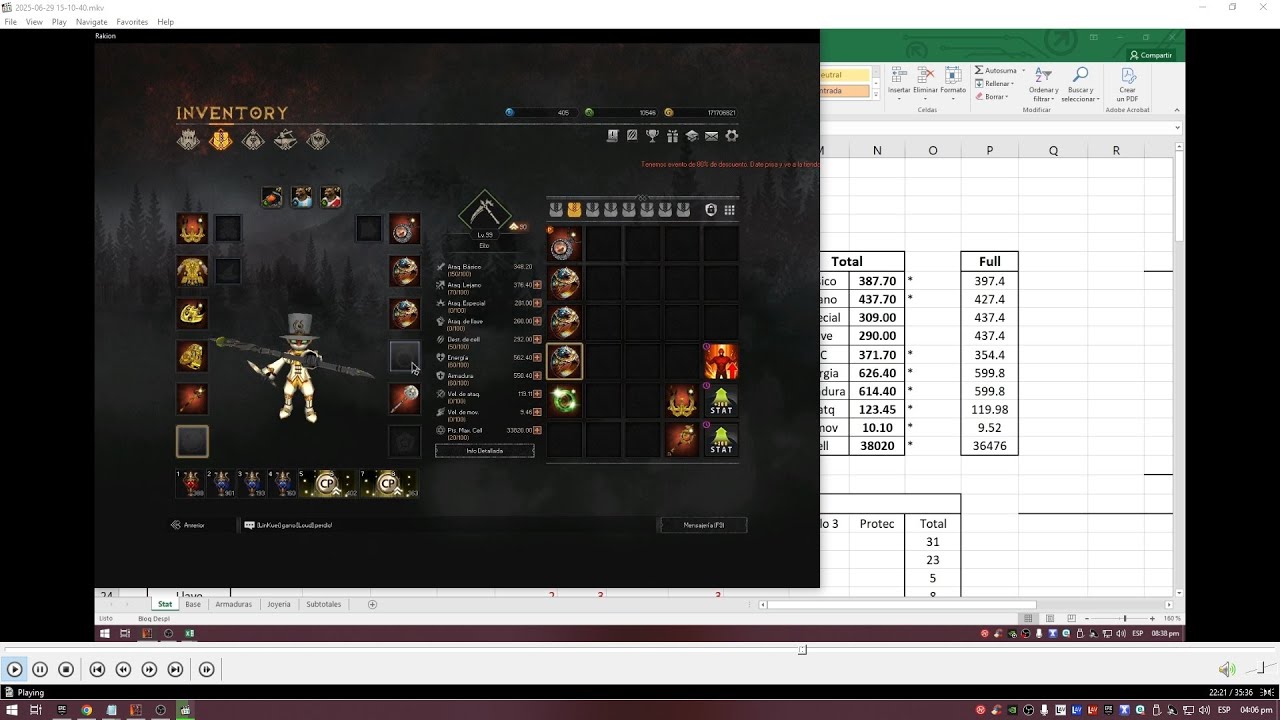Open the View menu
This screenshot has width=1280, height=720.
tap(34, 21)
